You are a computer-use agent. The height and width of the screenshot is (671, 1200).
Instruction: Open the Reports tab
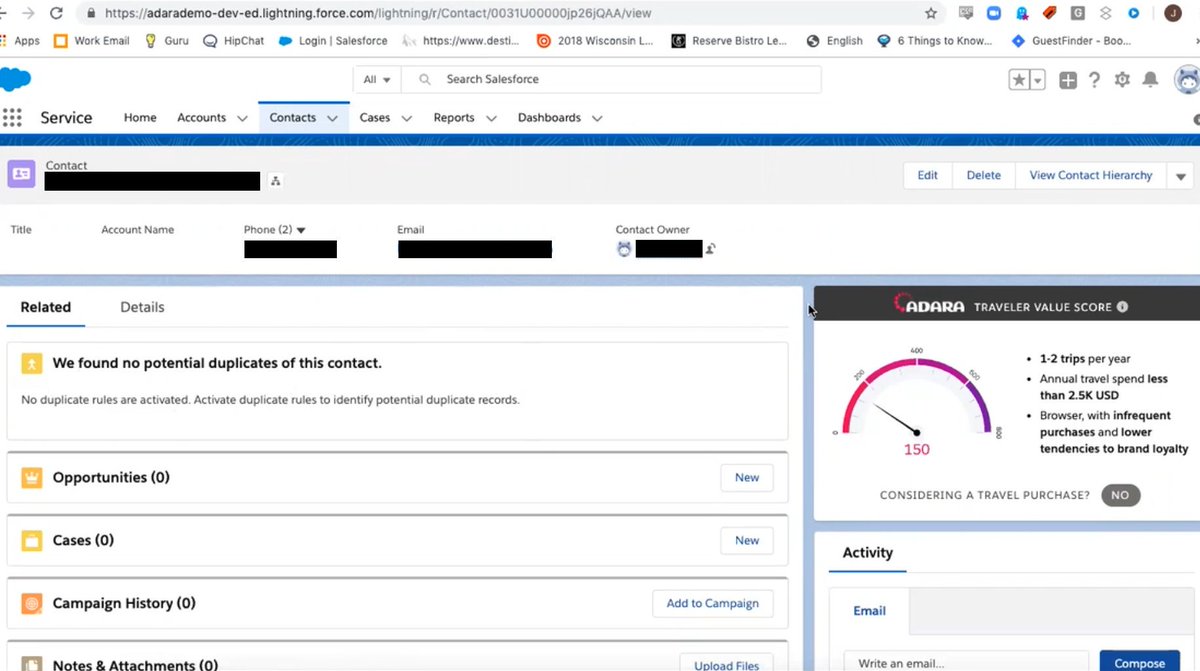point(454,118)
